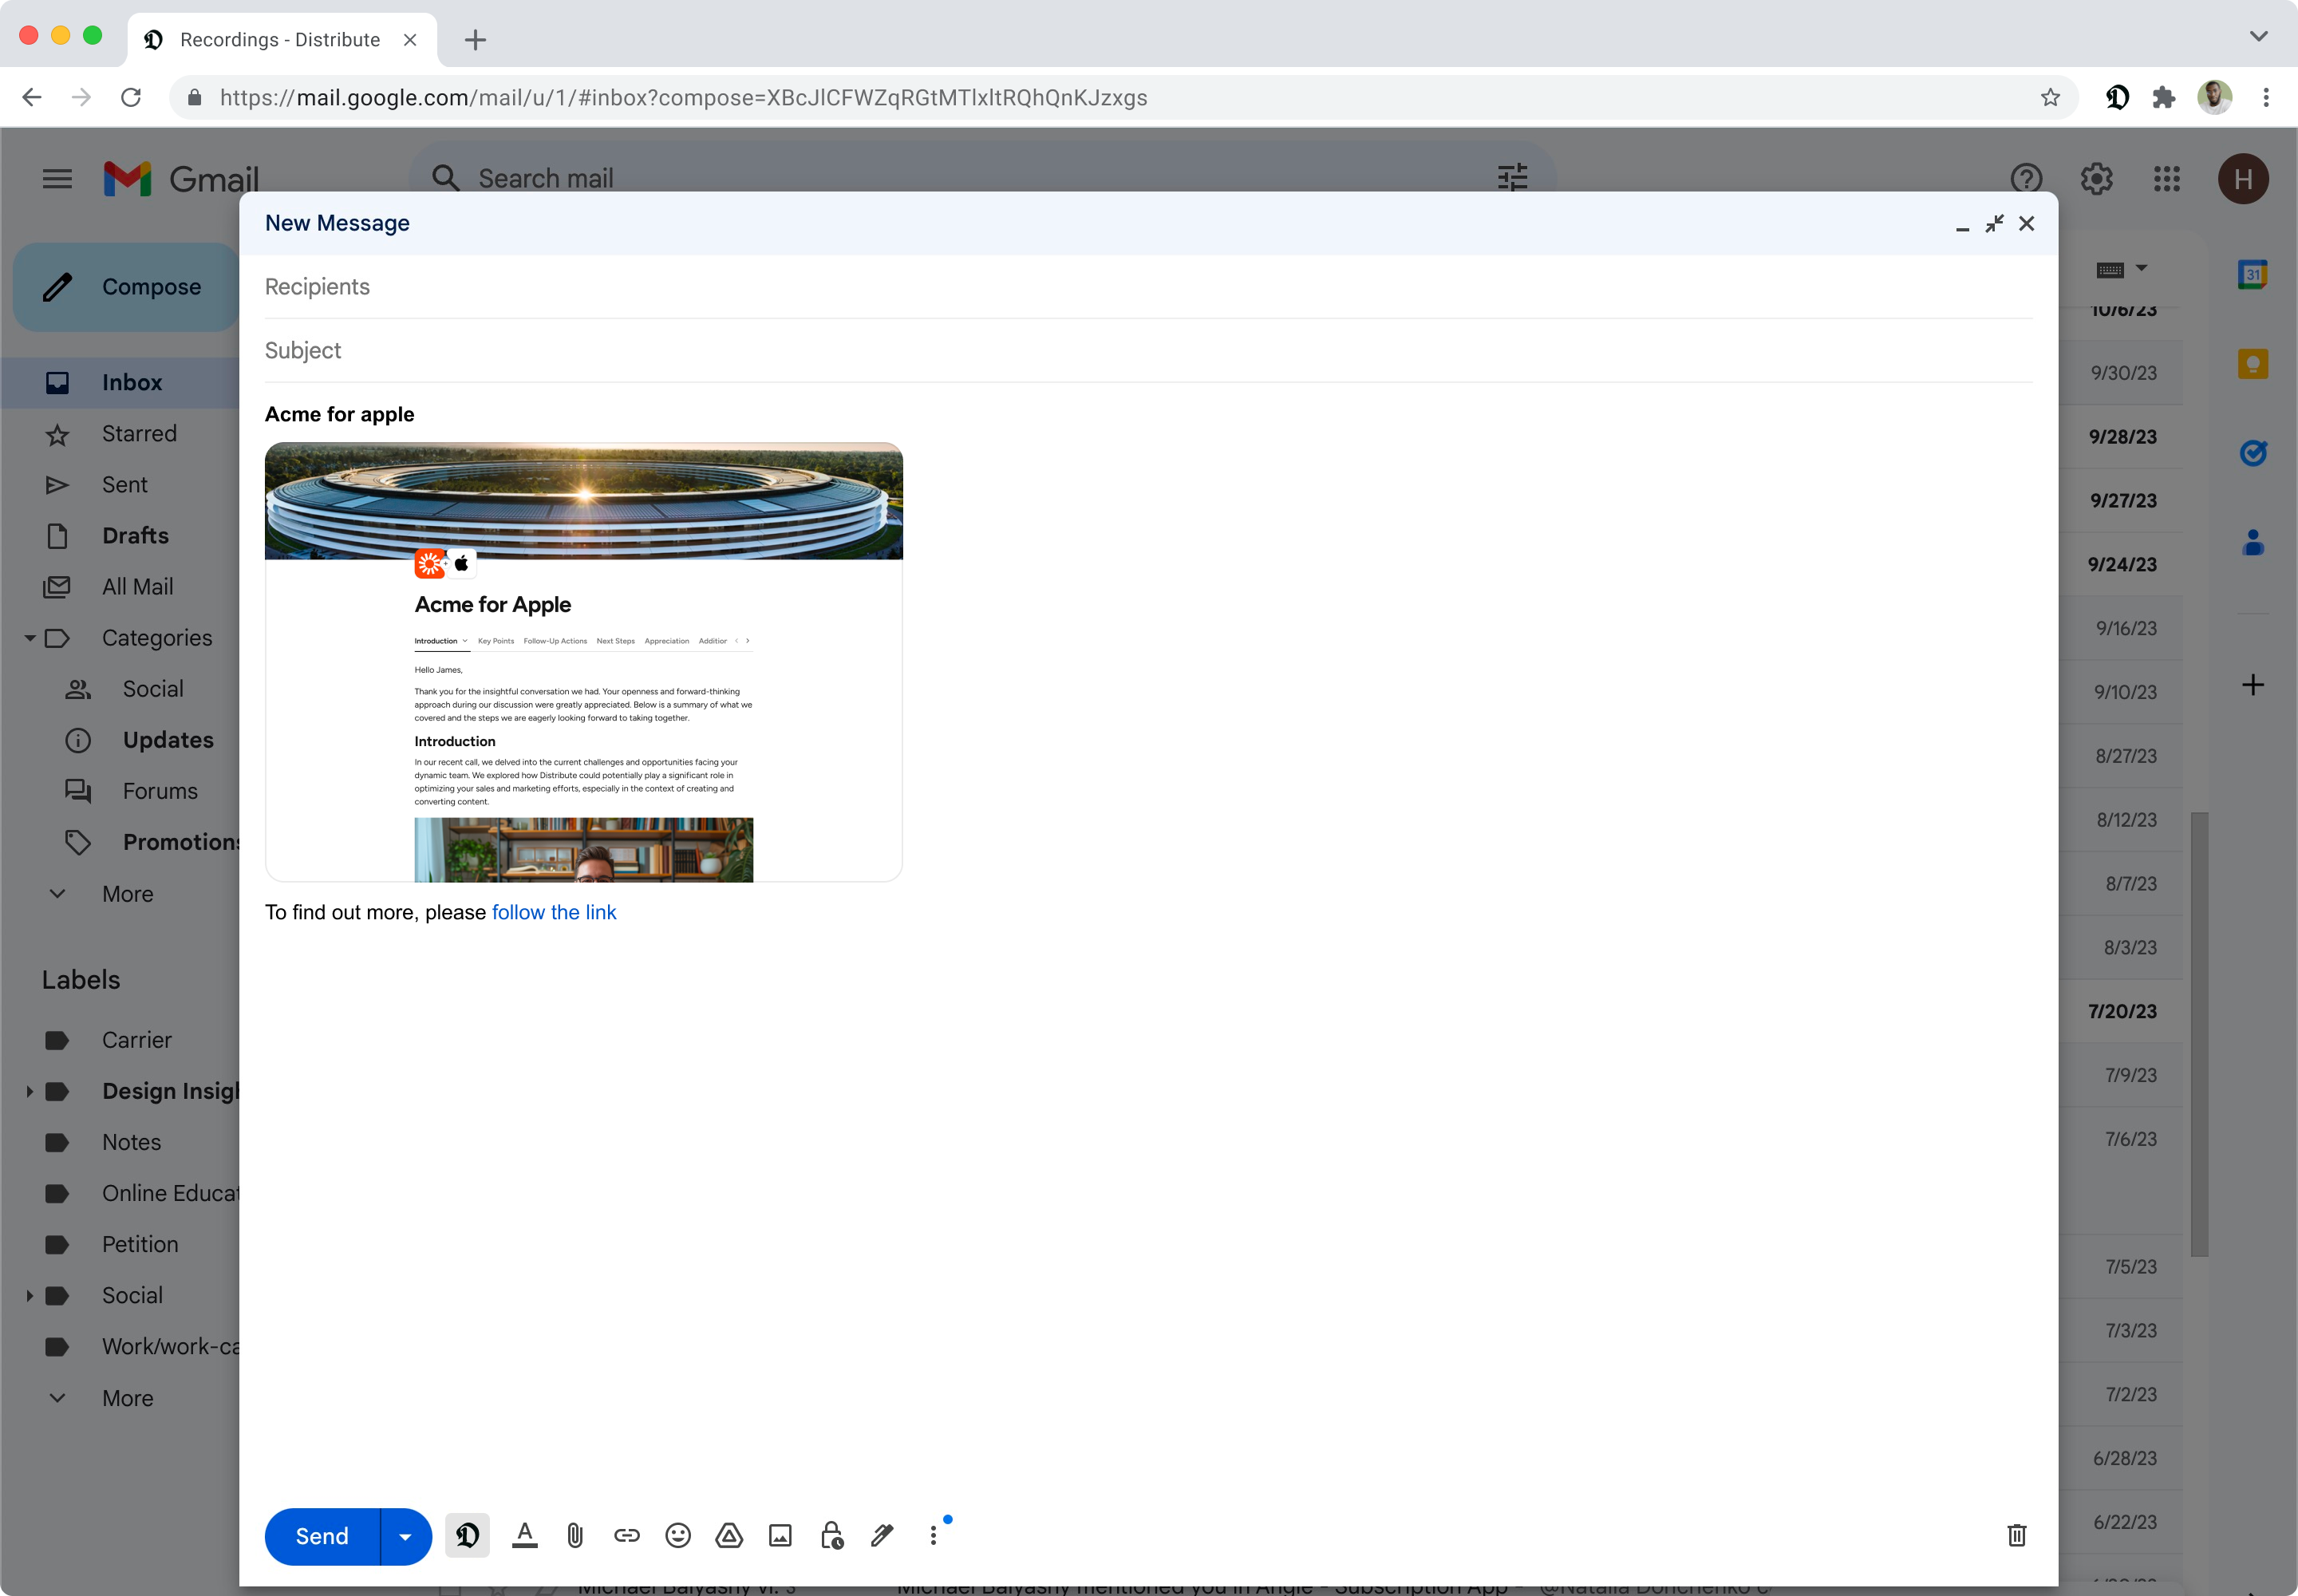Expand the Design Insights label
The image size is (2298, 1596).
[x=29, y=1091]
